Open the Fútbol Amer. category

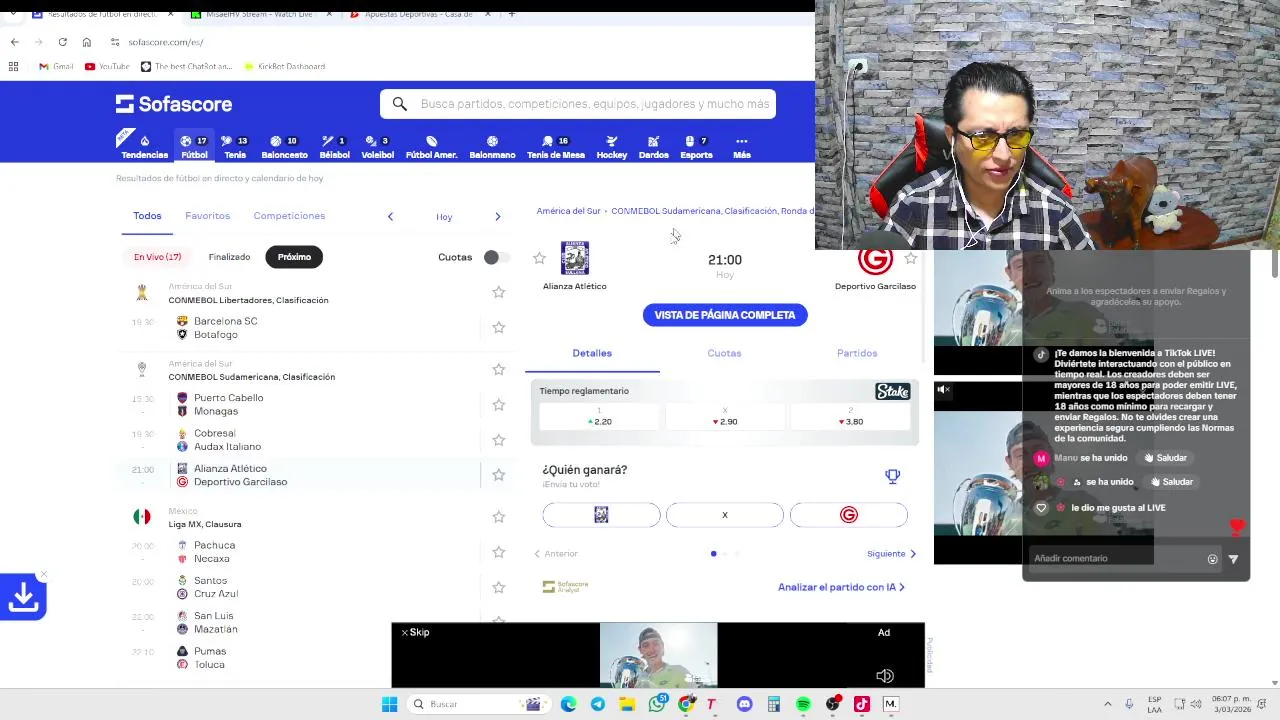(431, 147)
